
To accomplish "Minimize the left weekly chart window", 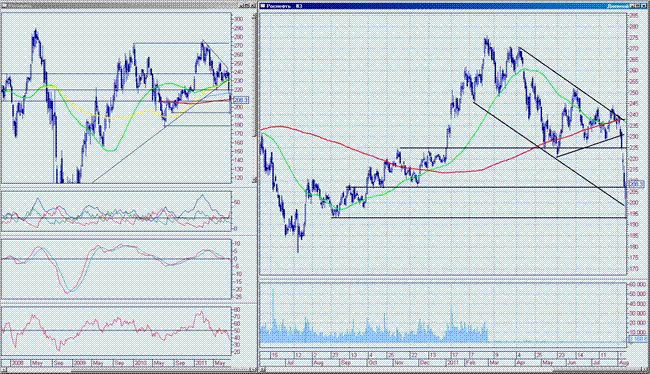I will pyautogui.click(x=242, y=5).
